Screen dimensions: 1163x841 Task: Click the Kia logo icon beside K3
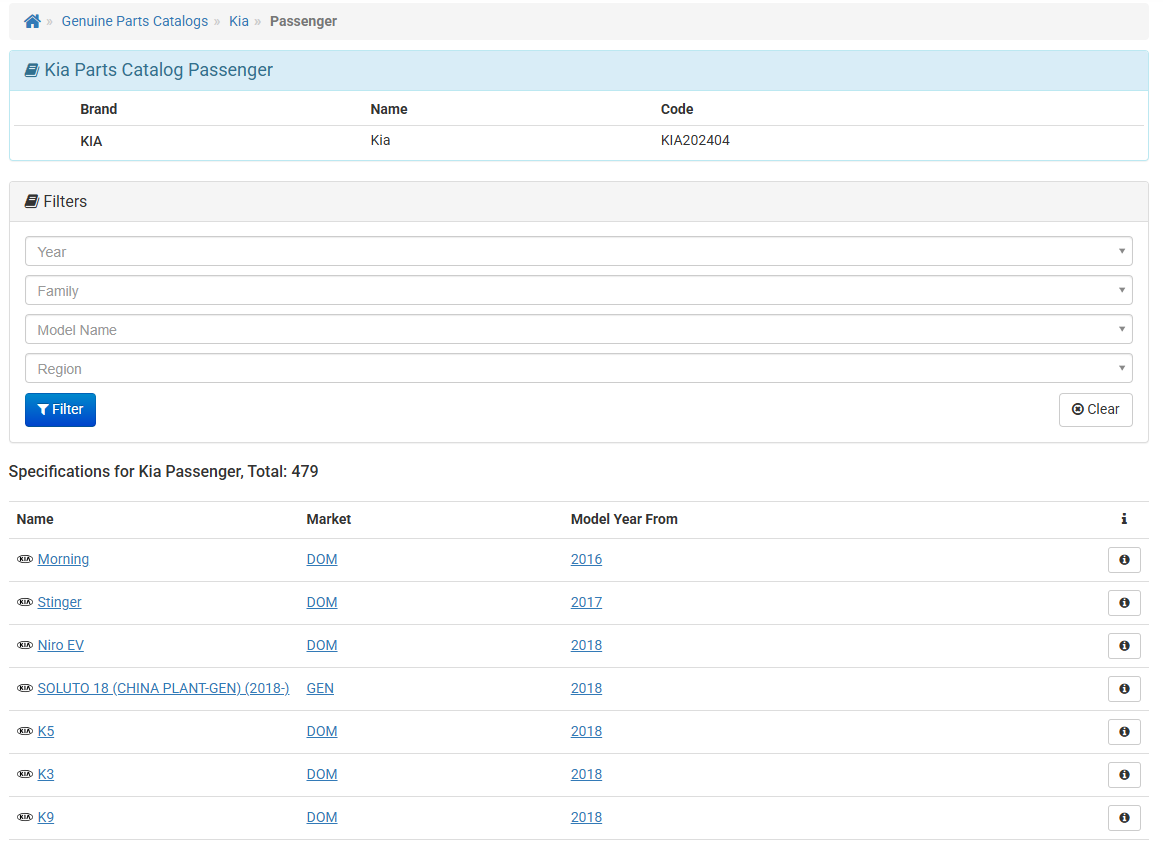[25, 774]
